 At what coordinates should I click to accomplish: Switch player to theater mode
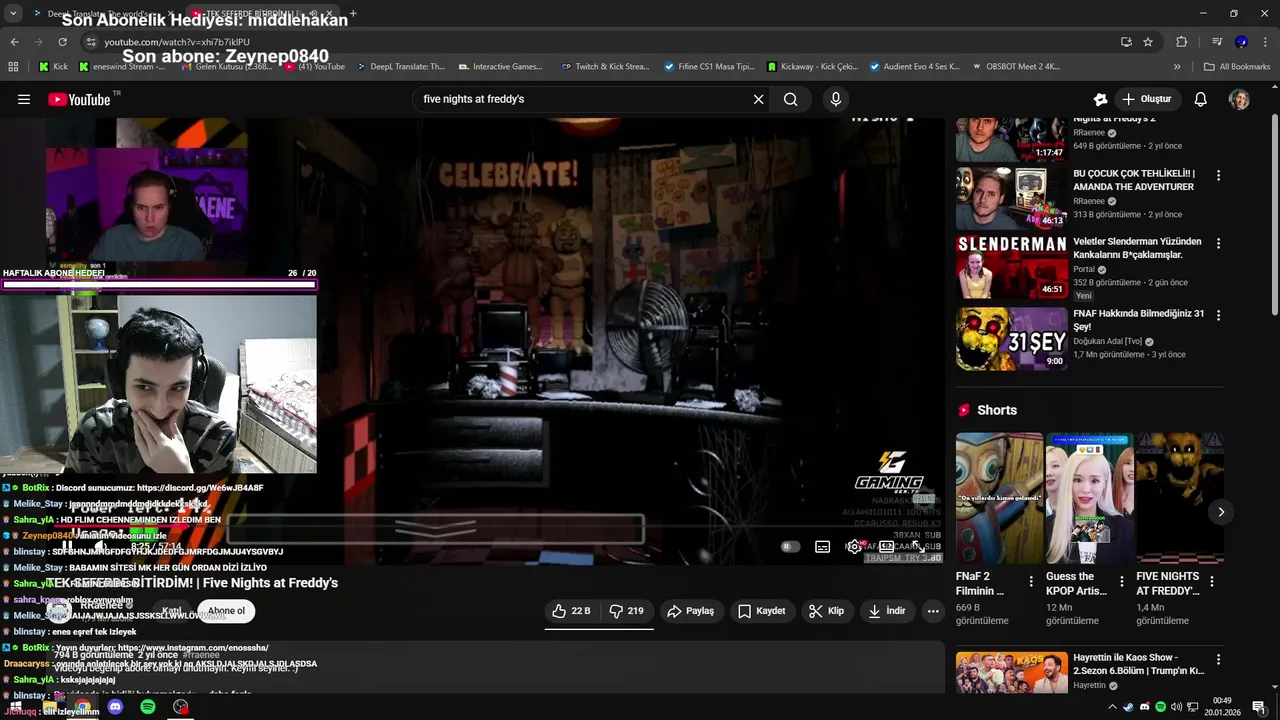(x=886, y=547)
